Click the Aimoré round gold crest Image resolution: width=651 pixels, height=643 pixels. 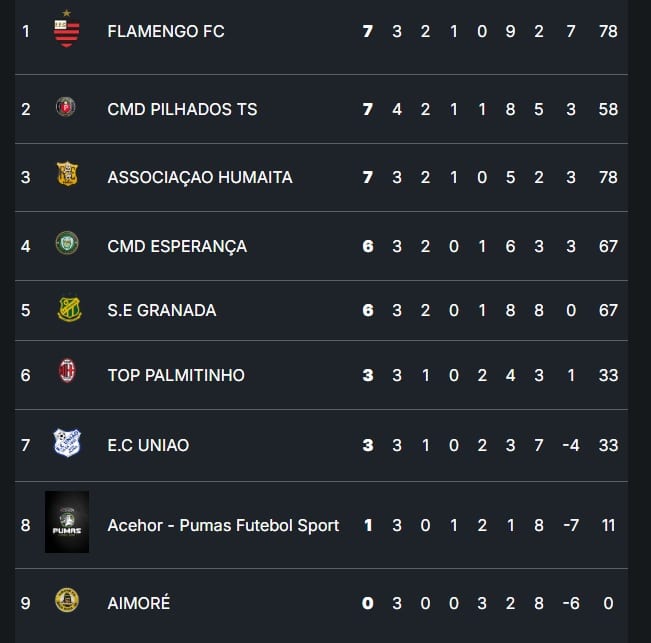click(x=67, y=600)
